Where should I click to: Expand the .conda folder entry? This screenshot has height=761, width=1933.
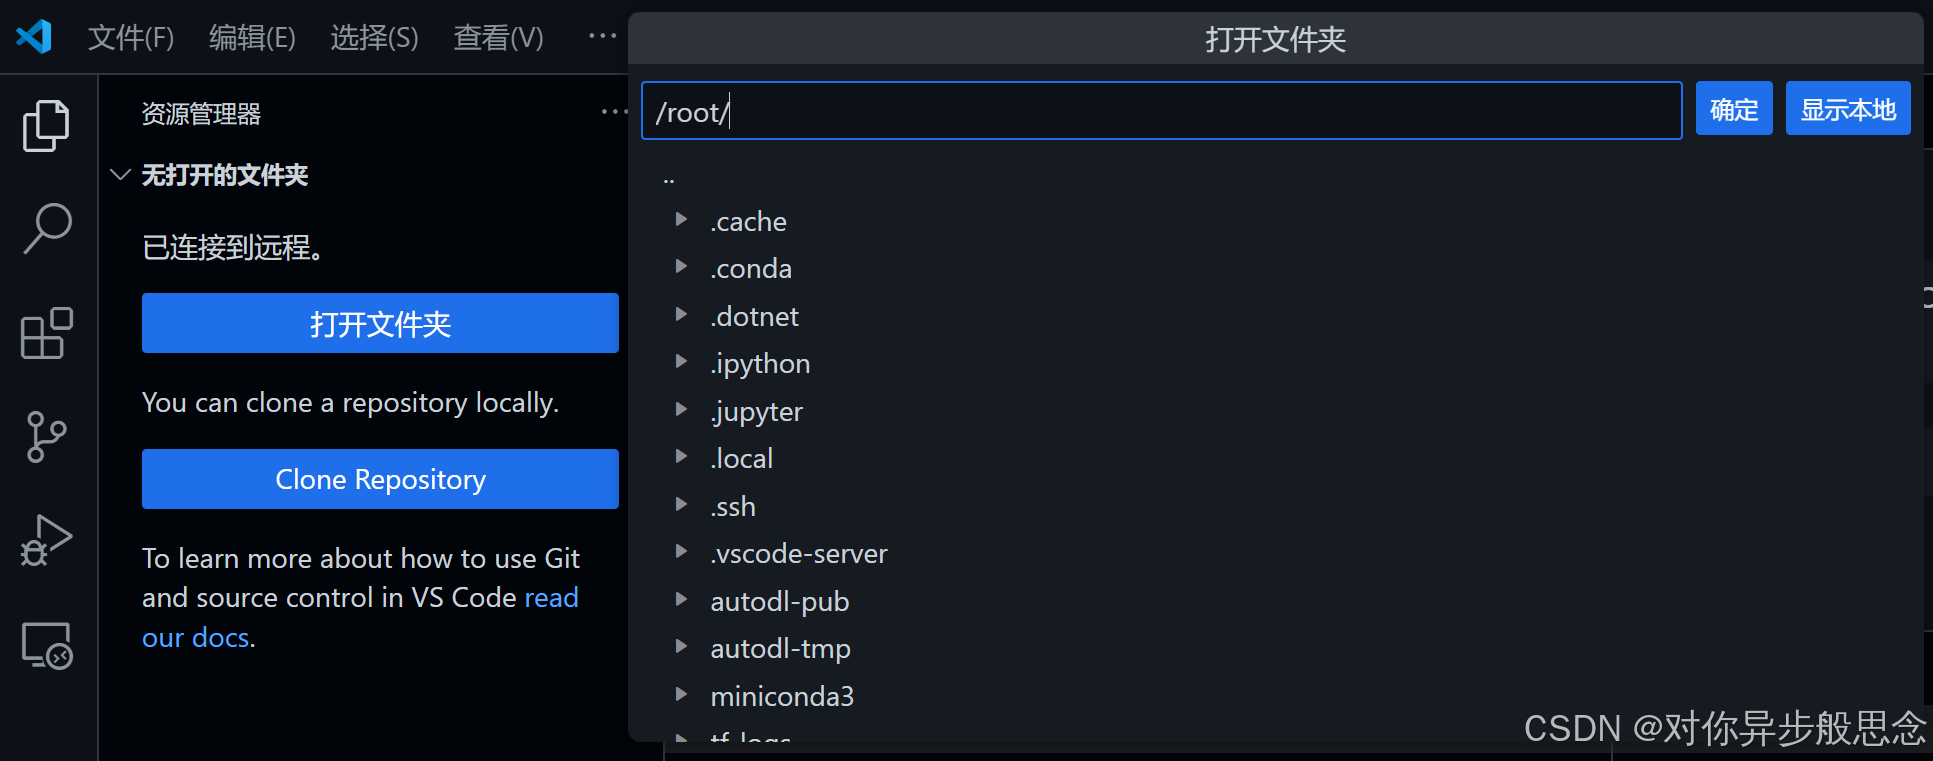point(682,268)
